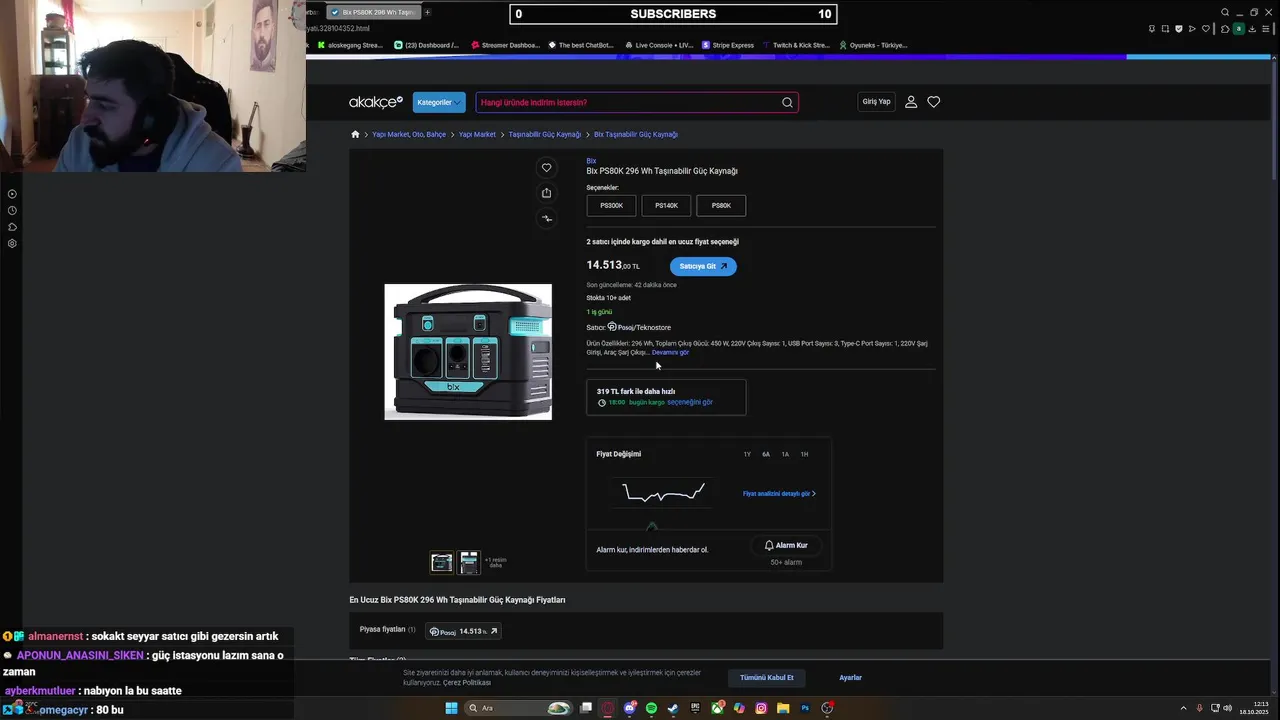Open the Stripe Express bookmark
The image size is (1280, 720).
[728, 45]
